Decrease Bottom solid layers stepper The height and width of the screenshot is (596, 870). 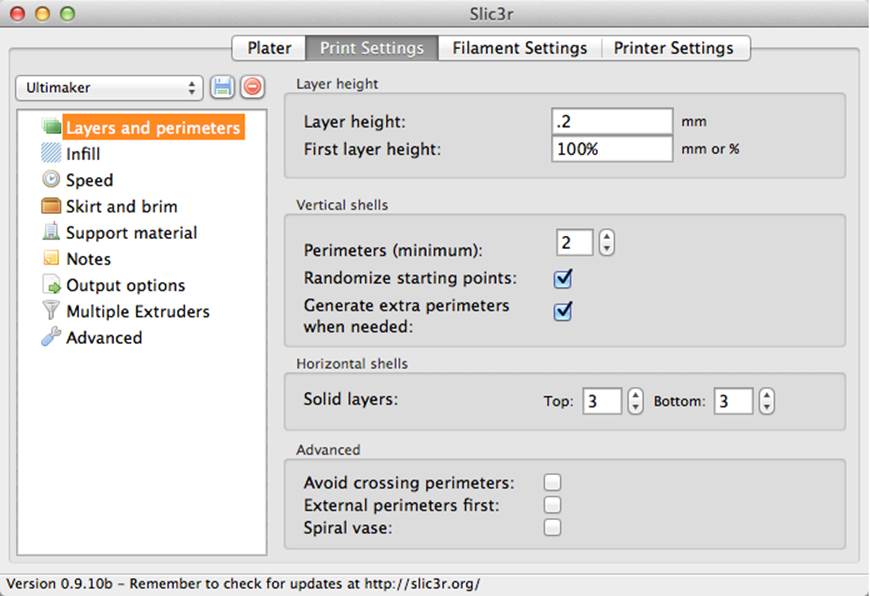tap(767, 407)
